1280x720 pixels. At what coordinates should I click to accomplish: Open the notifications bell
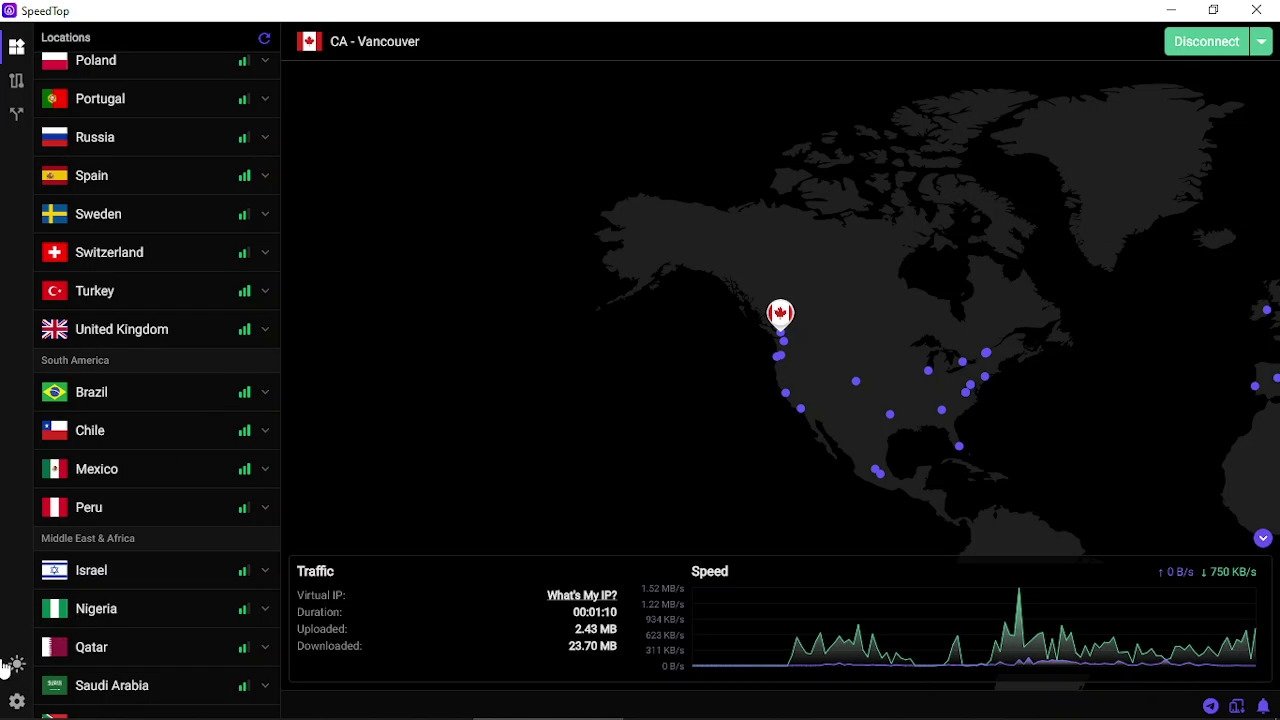click(x=1263, y=706)
